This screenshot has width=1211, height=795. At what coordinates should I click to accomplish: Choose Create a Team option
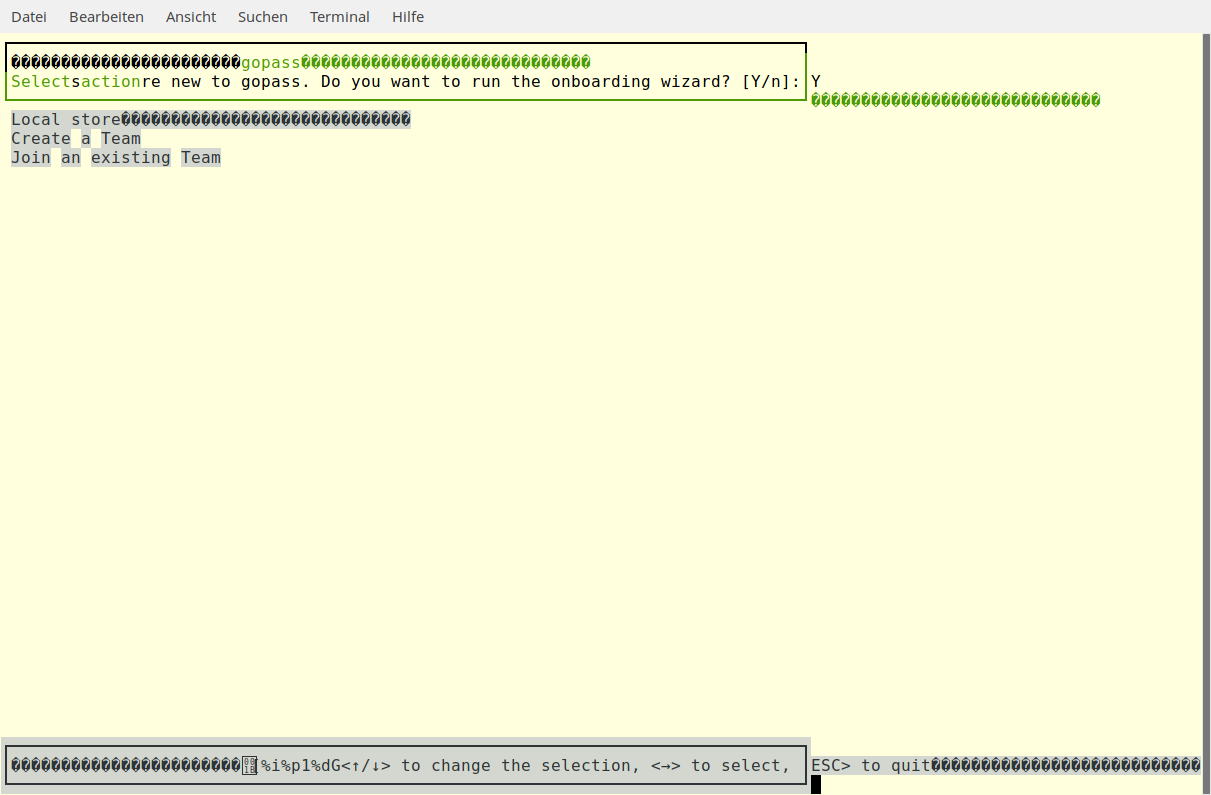(x=75, y=138)
